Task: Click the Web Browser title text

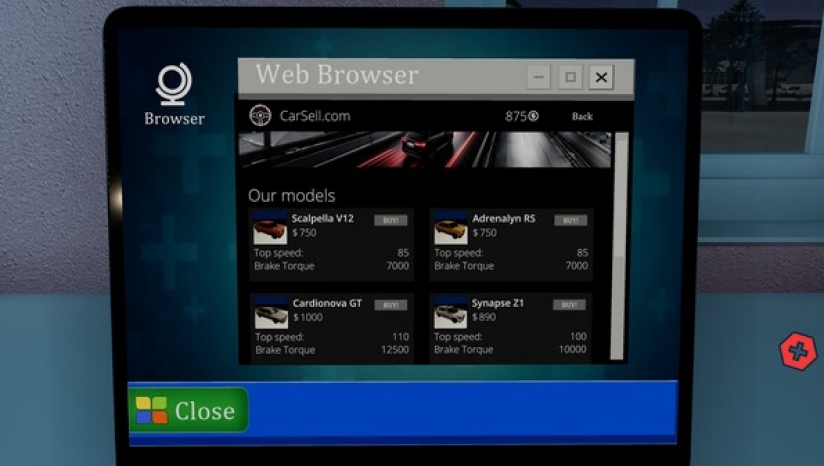Action: pyautogui.click(x=337, y=75)
